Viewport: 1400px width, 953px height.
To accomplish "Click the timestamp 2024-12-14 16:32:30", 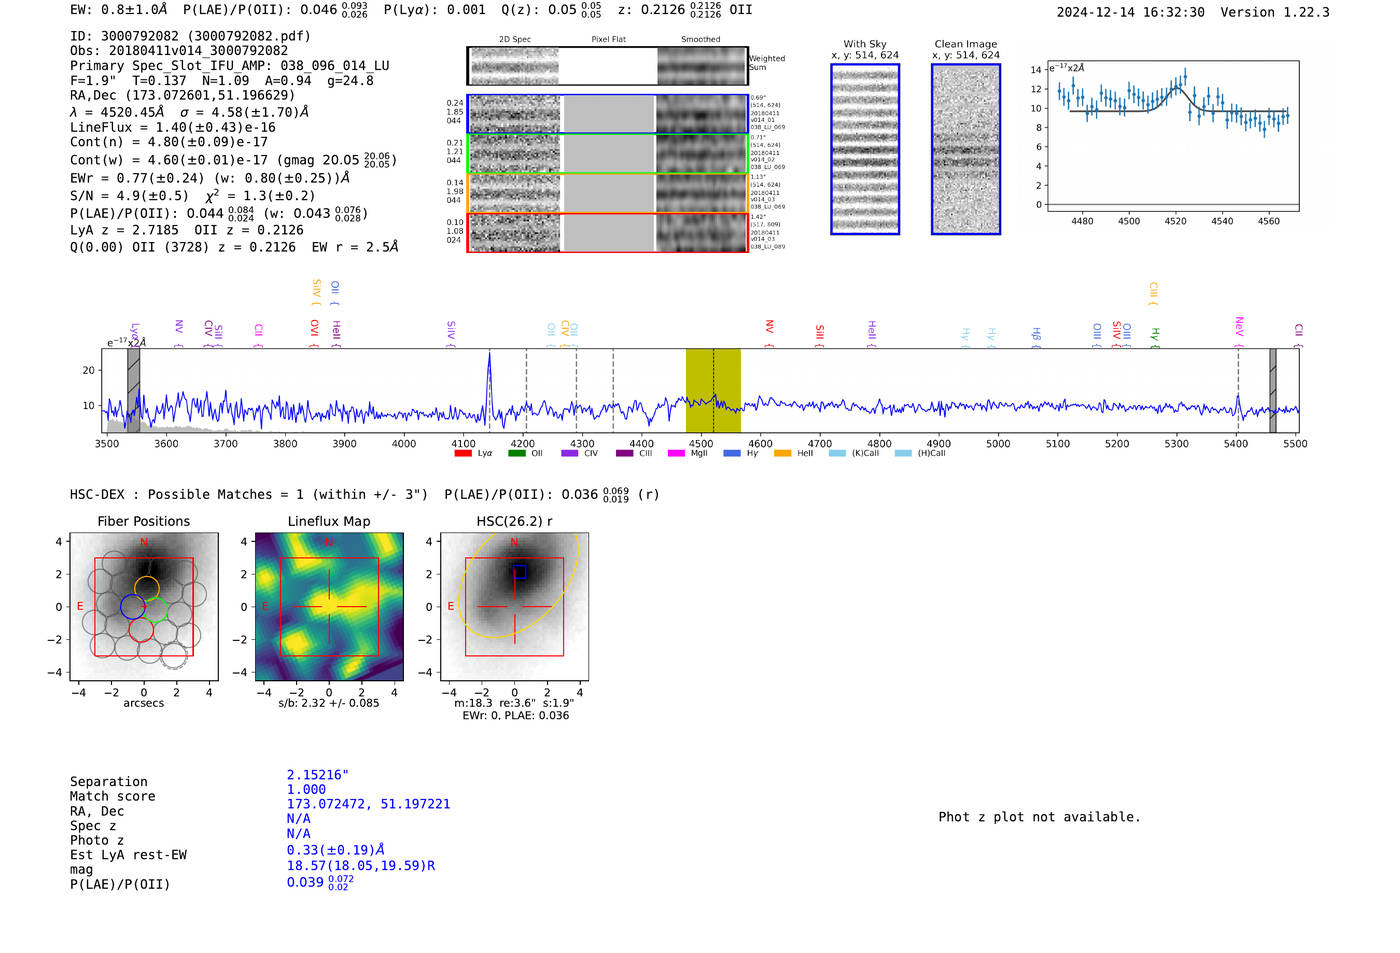I will pyautogui.click(x=1131, y=13).
